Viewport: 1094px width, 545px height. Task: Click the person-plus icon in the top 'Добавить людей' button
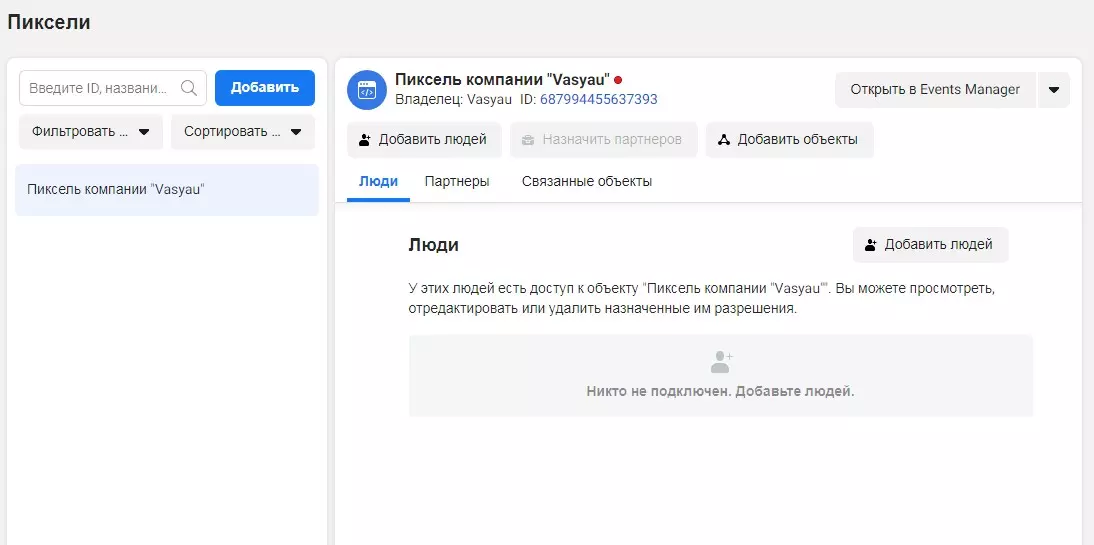click(365, 140)
